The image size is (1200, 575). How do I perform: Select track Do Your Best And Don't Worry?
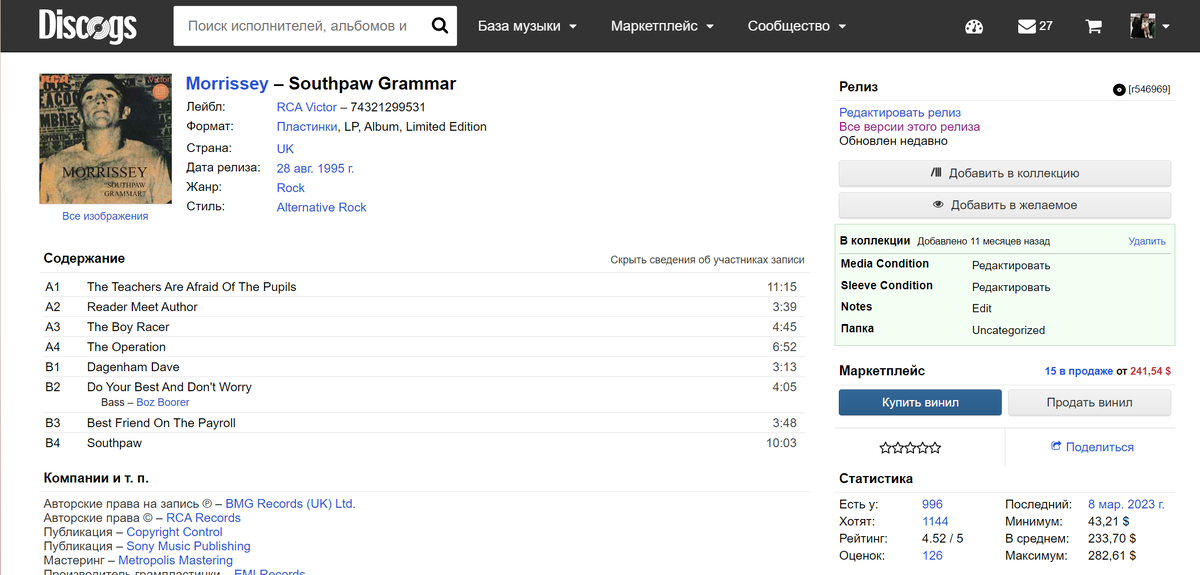[x=169, y=387]
